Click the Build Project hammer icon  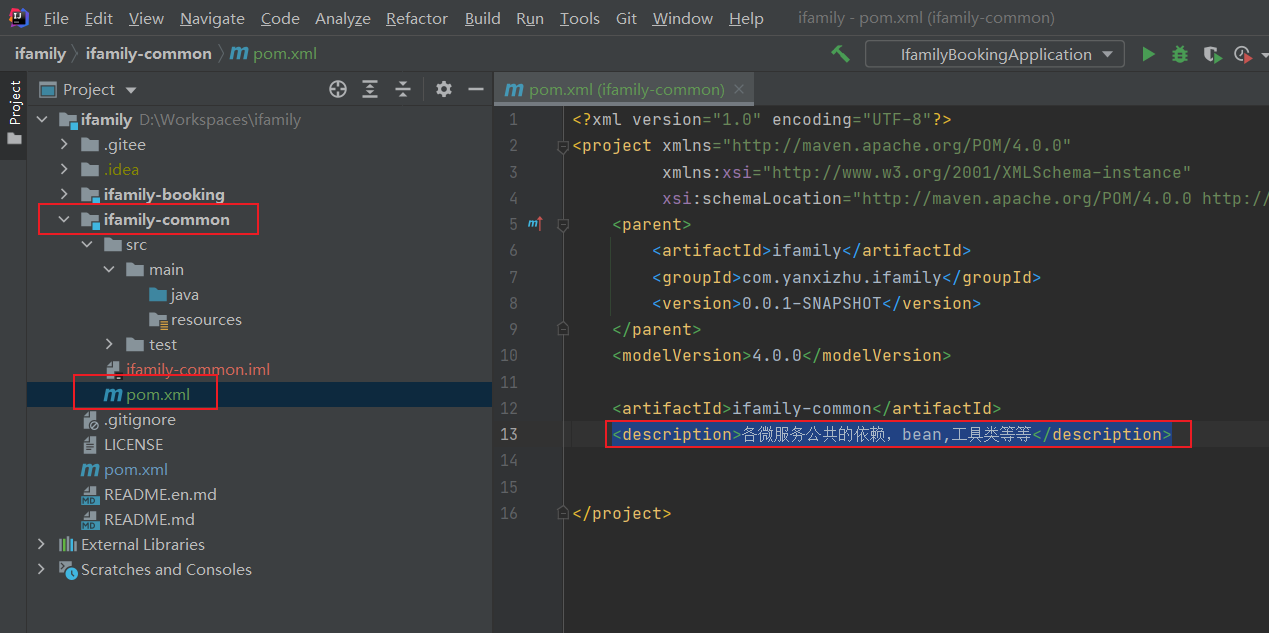[x=840, y=54]
